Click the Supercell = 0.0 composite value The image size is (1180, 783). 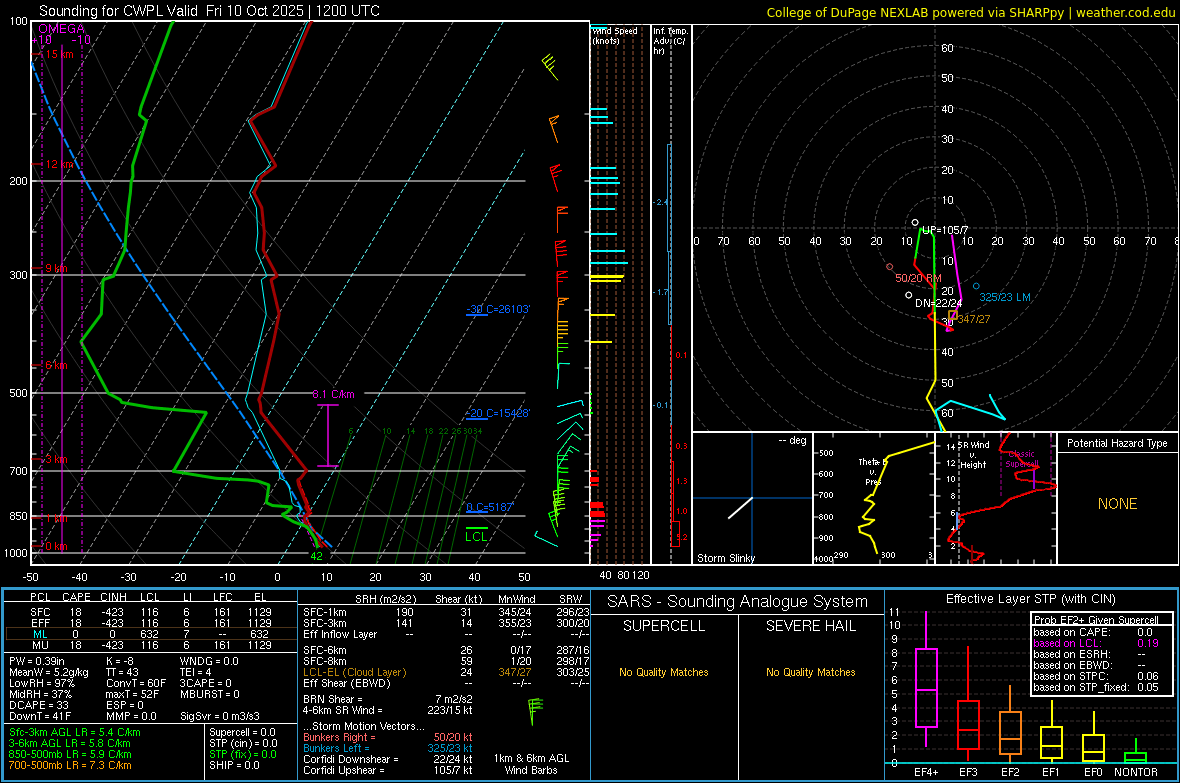coord(242,732)
